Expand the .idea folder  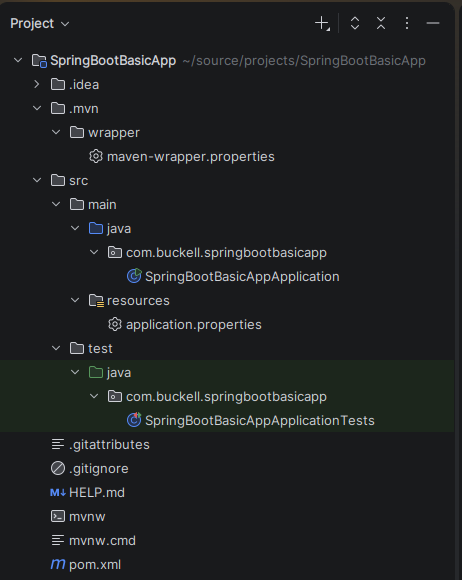(37, 84)
